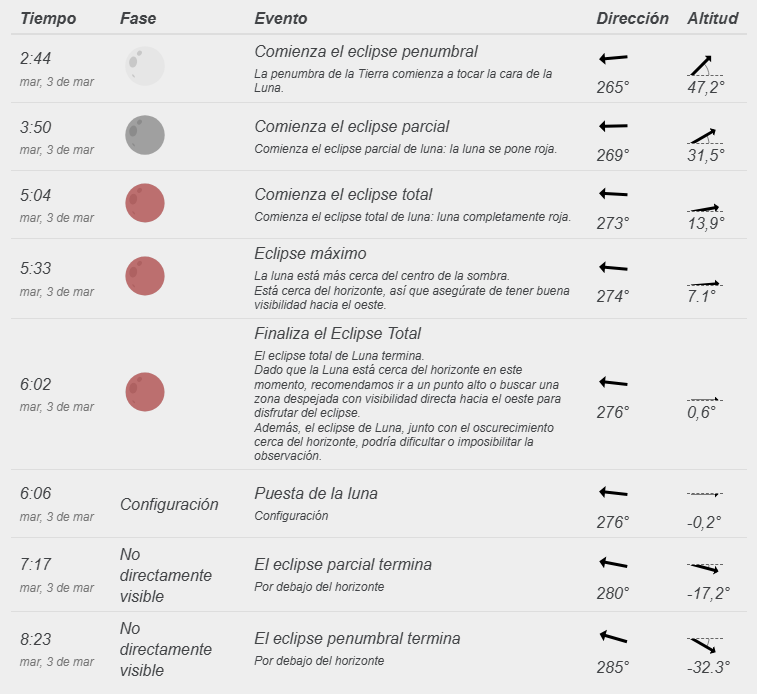Click the Eclipse máximo red moon icon

pos(144,275)
